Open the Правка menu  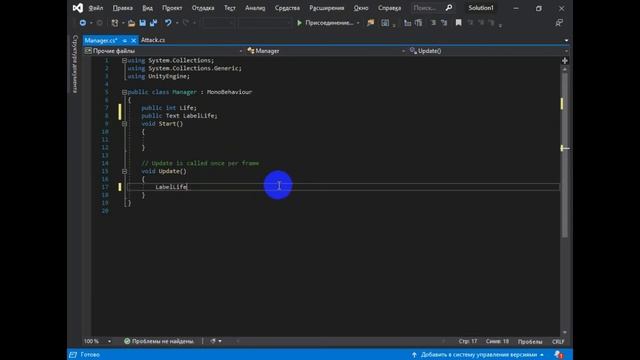pos(122,8)
